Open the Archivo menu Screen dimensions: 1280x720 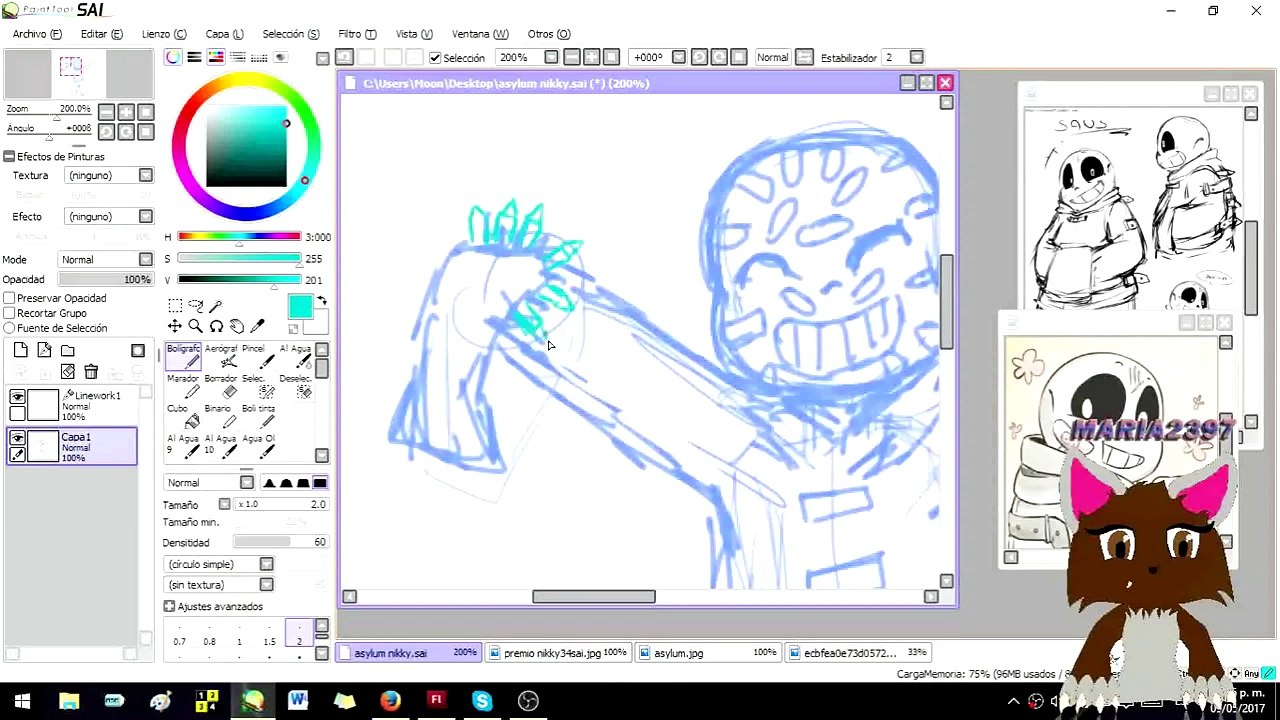tap(37, 34)
